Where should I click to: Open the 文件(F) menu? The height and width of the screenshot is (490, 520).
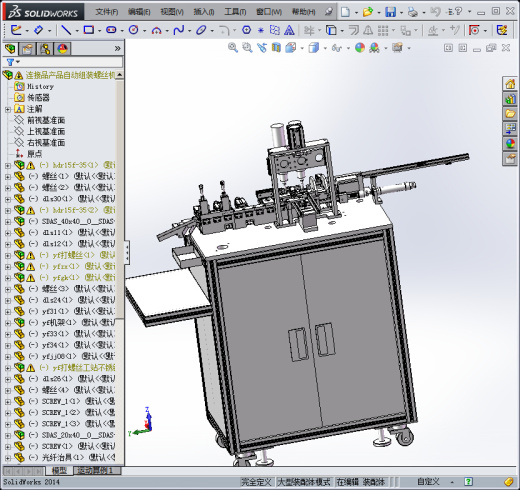pos(107,12)
